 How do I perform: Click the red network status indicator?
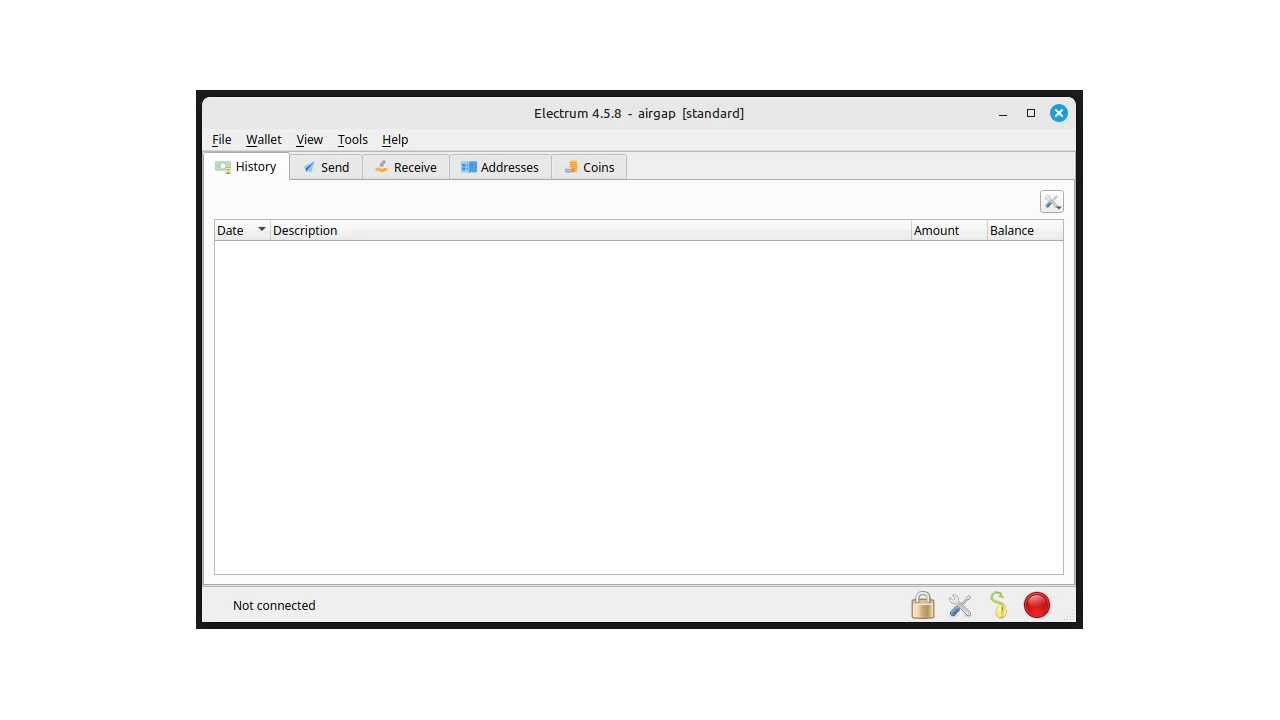pyautogui.click(x=1036, y=605)
